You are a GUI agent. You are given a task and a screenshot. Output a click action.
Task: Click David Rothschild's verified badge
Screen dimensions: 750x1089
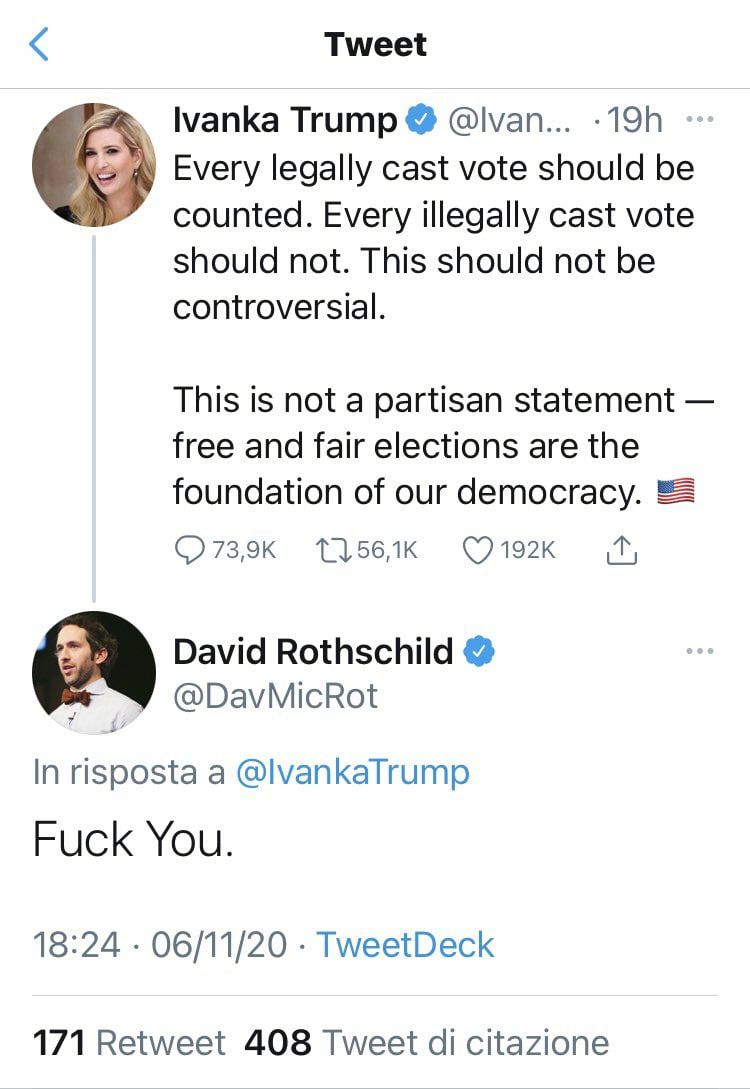coord(481,651)
